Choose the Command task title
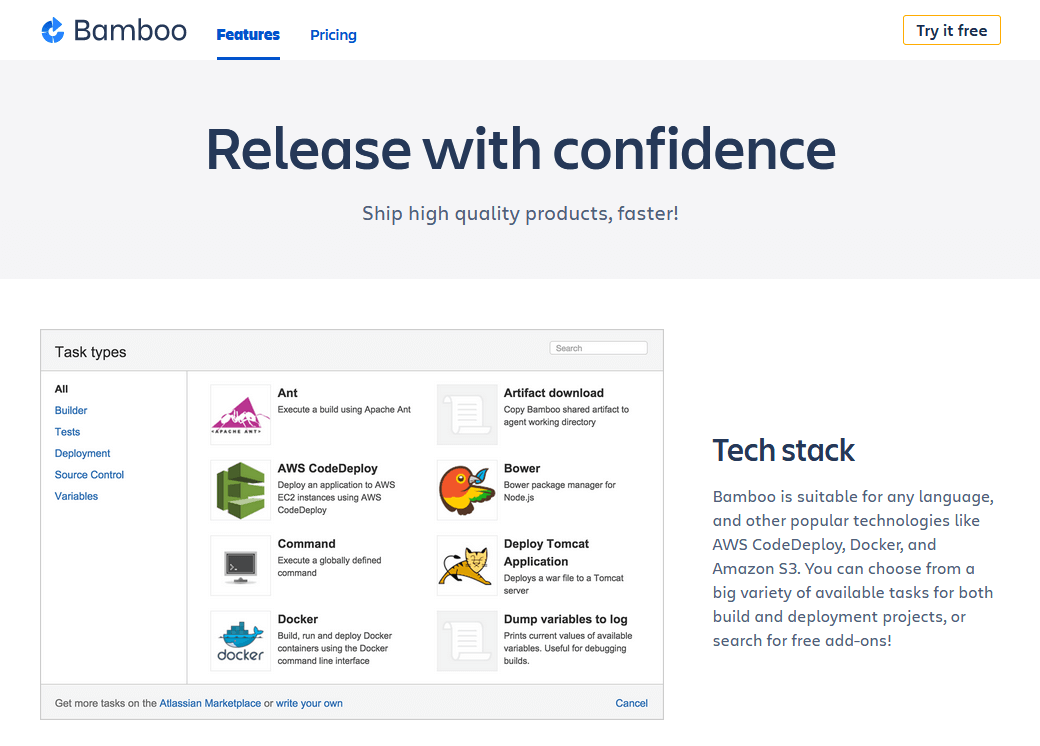The width and height of the screenshot is (1040, 746). pyautogui.click(x=306, y=544)
